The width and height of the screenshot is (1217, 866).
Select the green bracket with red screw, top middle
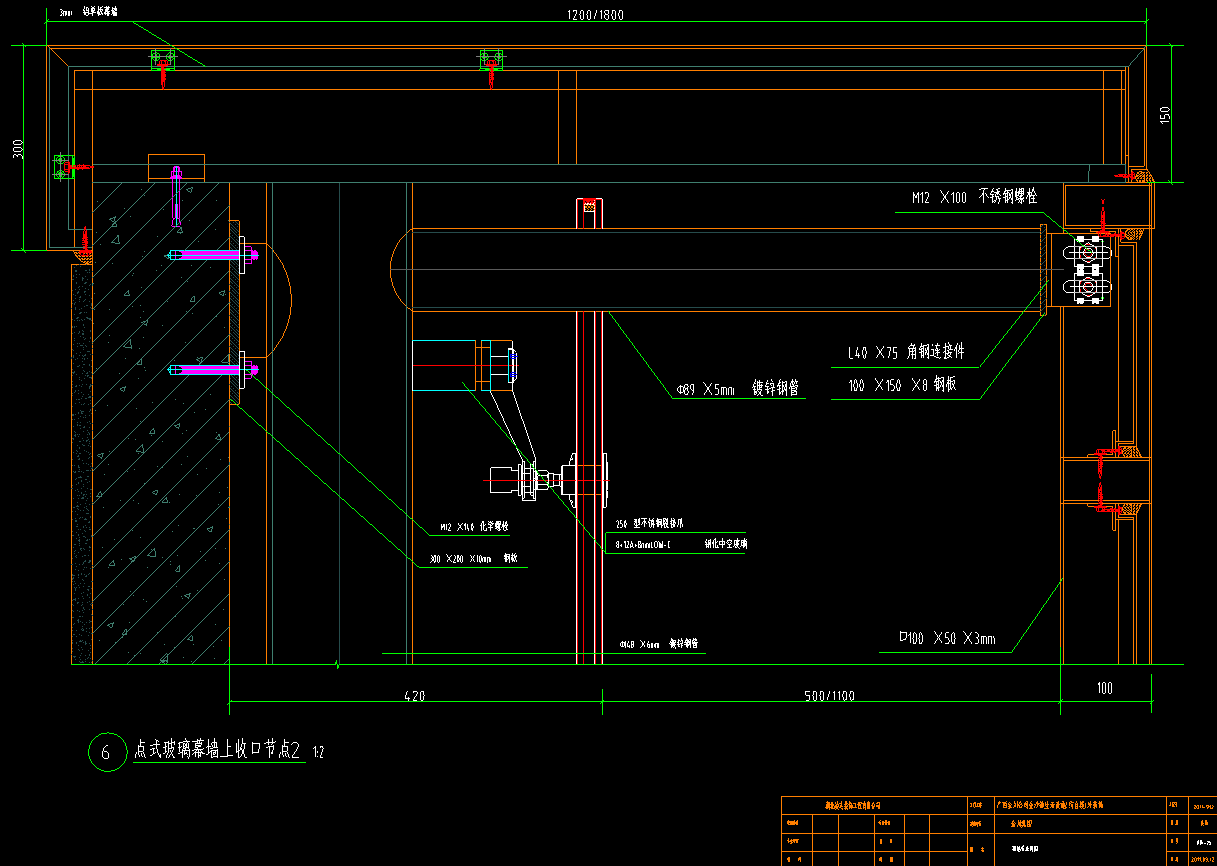coord(490,62)
